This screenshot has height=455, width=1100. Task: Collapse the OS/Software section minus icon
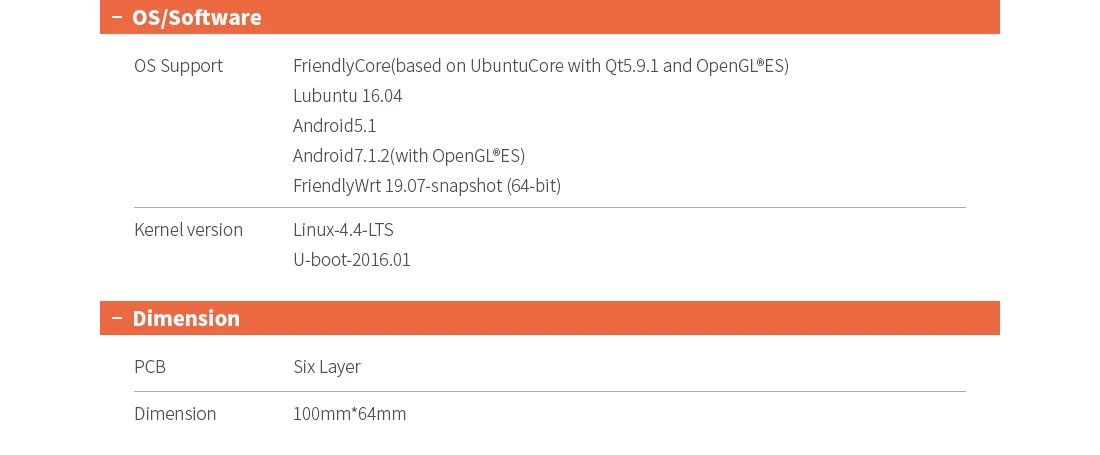coord(117,17)
